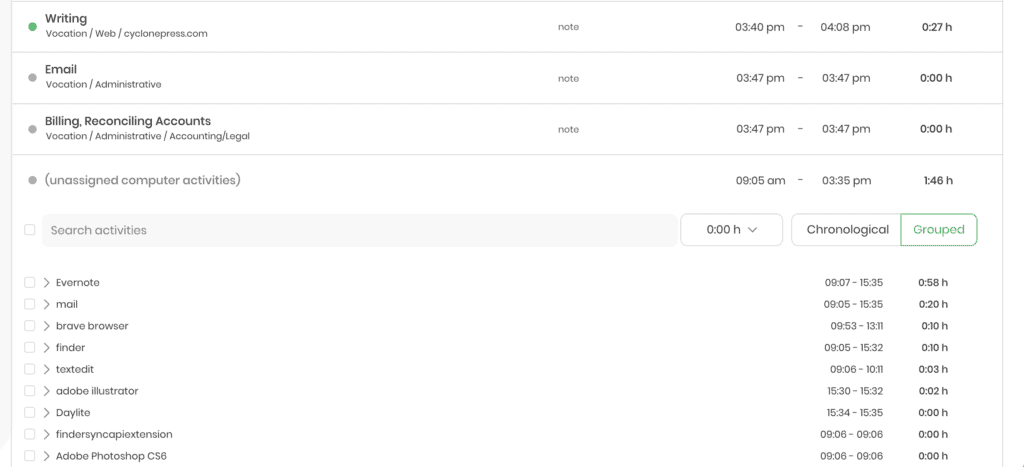Expand the finder group chevron

click(46, 347)
